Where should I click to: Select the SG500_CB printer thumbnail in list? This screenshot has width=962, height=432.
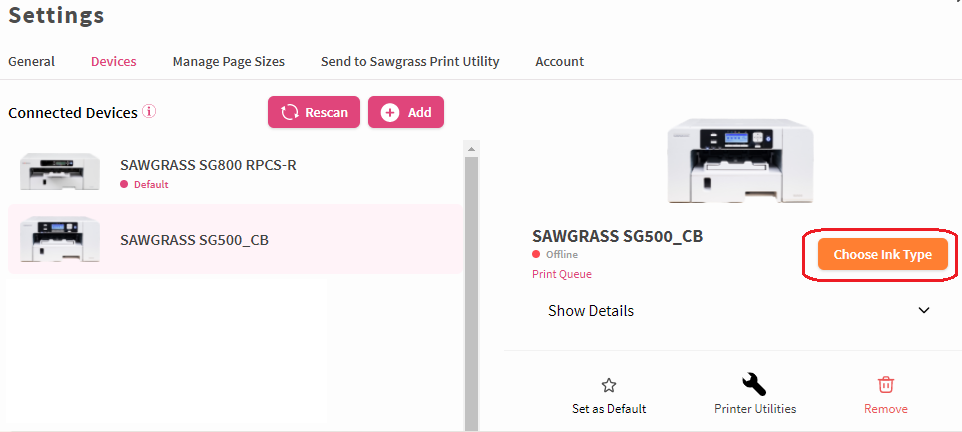(60, 239)
